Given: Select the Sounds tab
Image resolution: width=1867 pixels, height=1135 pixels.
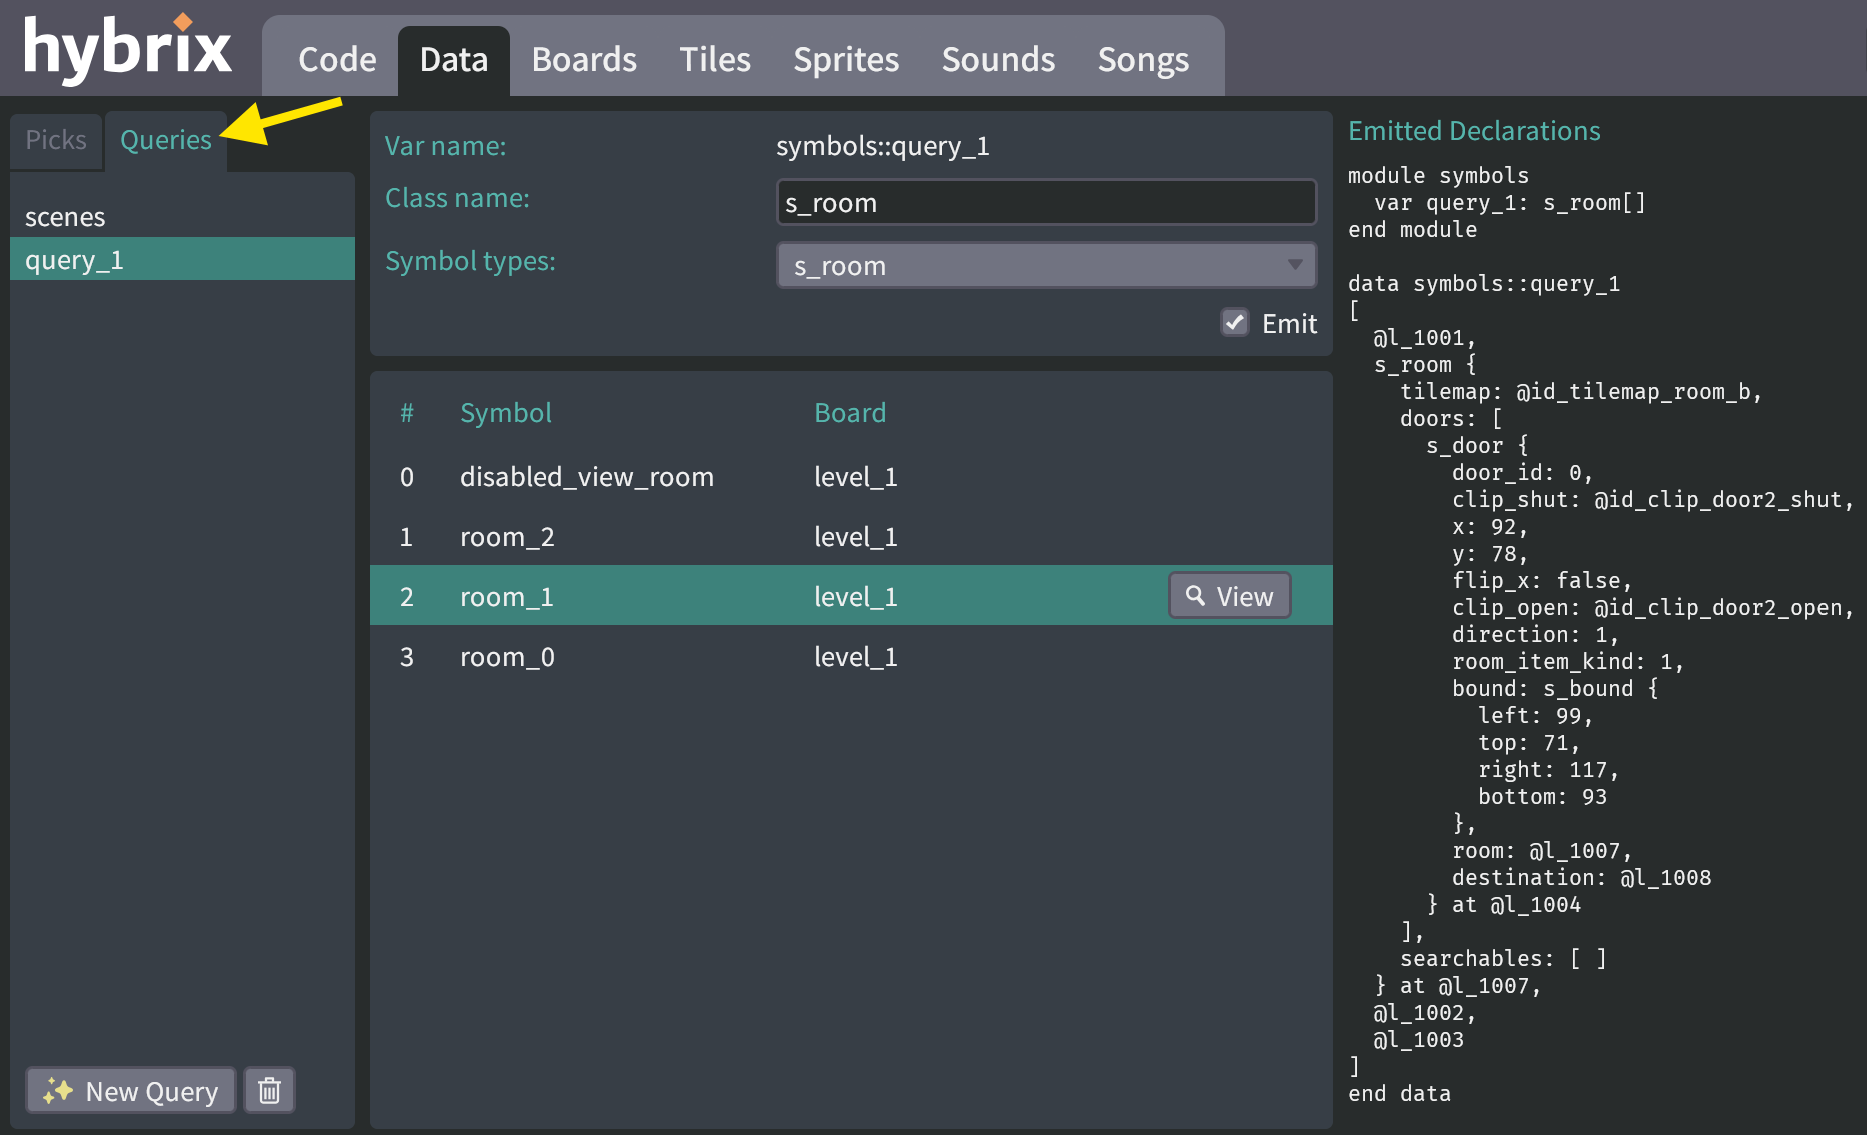Looking at the screenshot, I should [998, 59].
